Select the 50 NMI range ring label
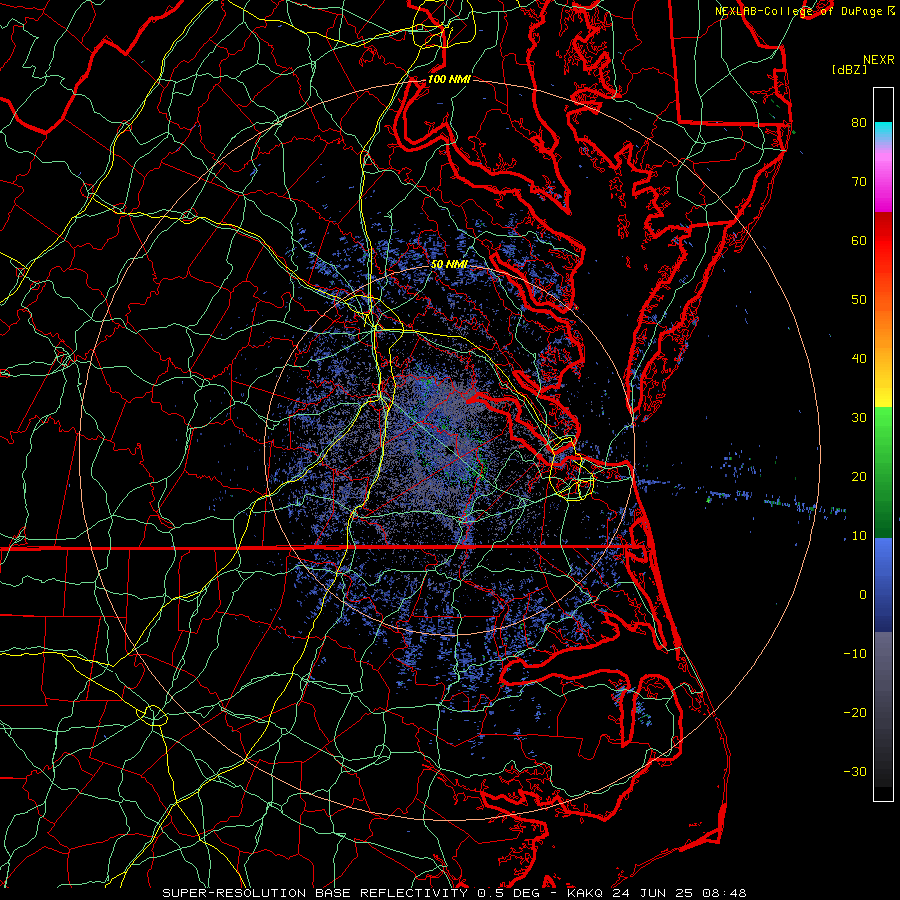 [449, 264]
